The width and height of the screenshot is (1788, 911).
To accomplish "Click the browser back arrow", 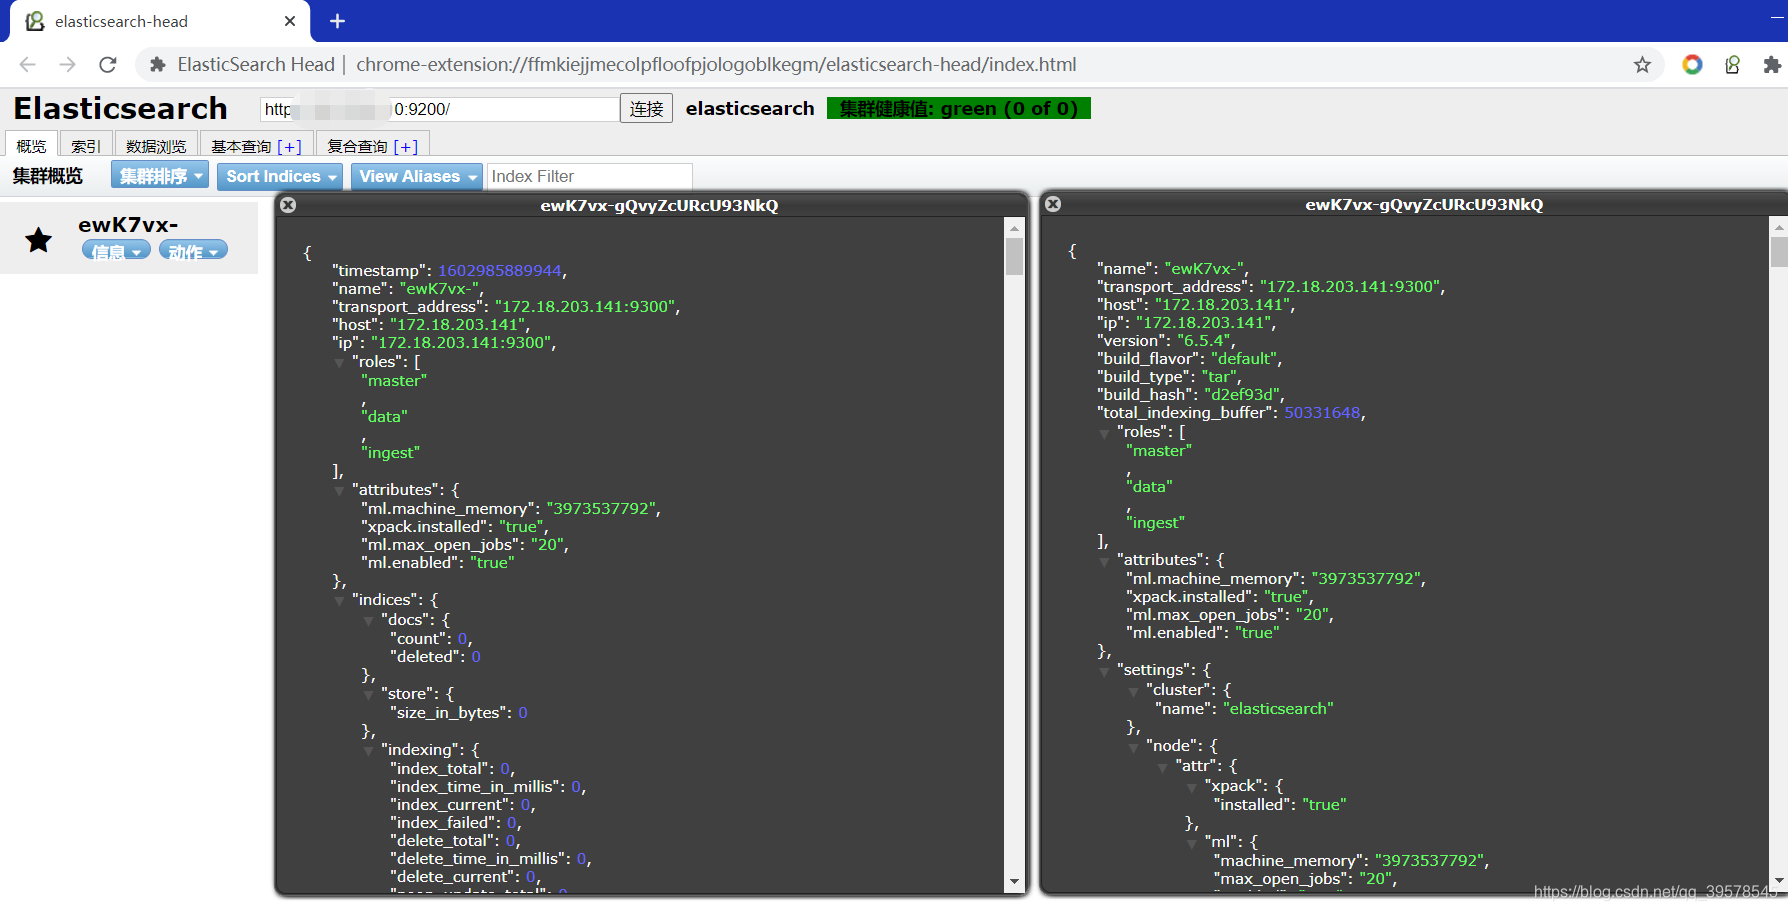I will [x=27, y=65].
